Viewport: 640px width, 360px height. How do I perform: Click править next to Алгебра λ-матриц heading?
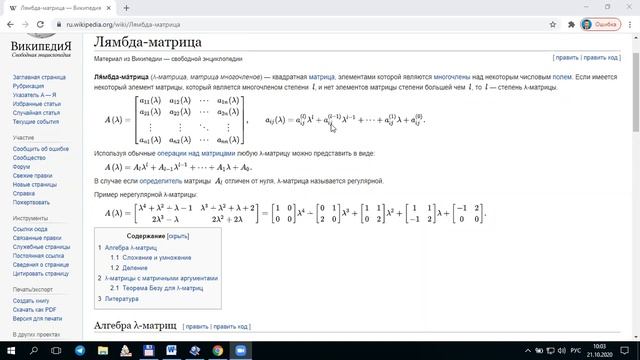[197, 327]
